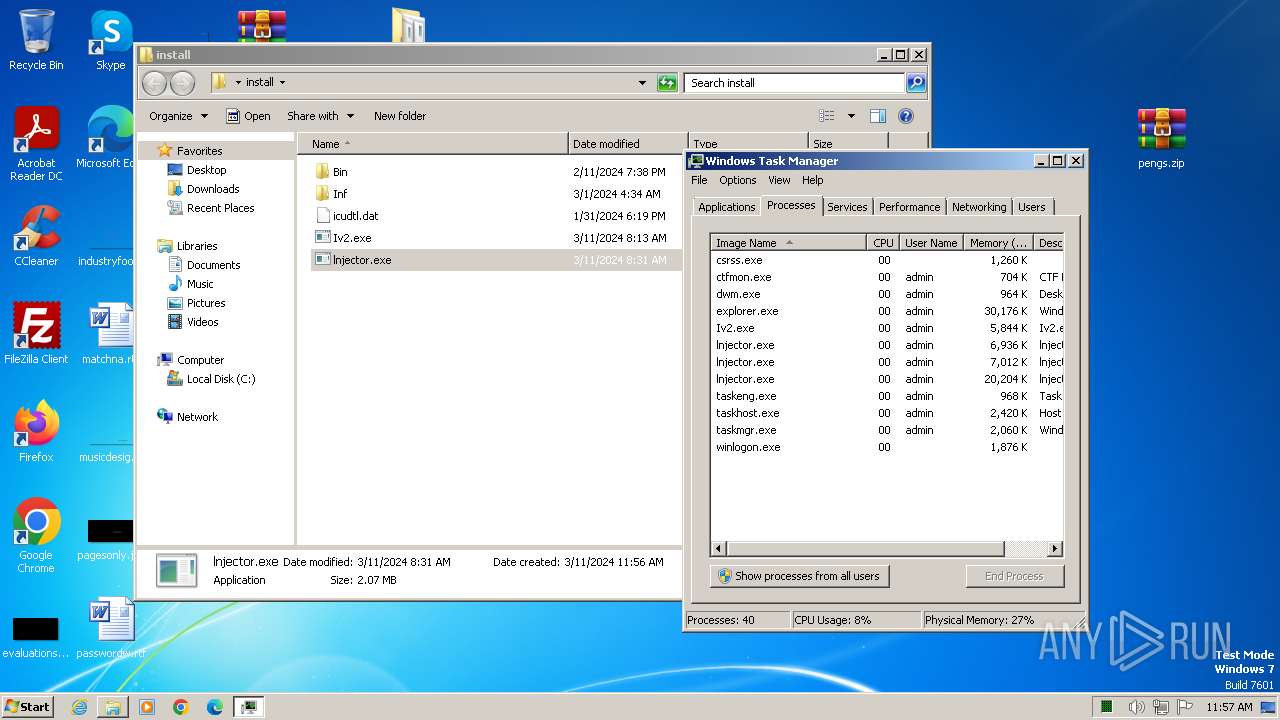Sort files by Date modified column
Image resolution: width=1280 pixels, height=720 pixels.
(627, 144)
